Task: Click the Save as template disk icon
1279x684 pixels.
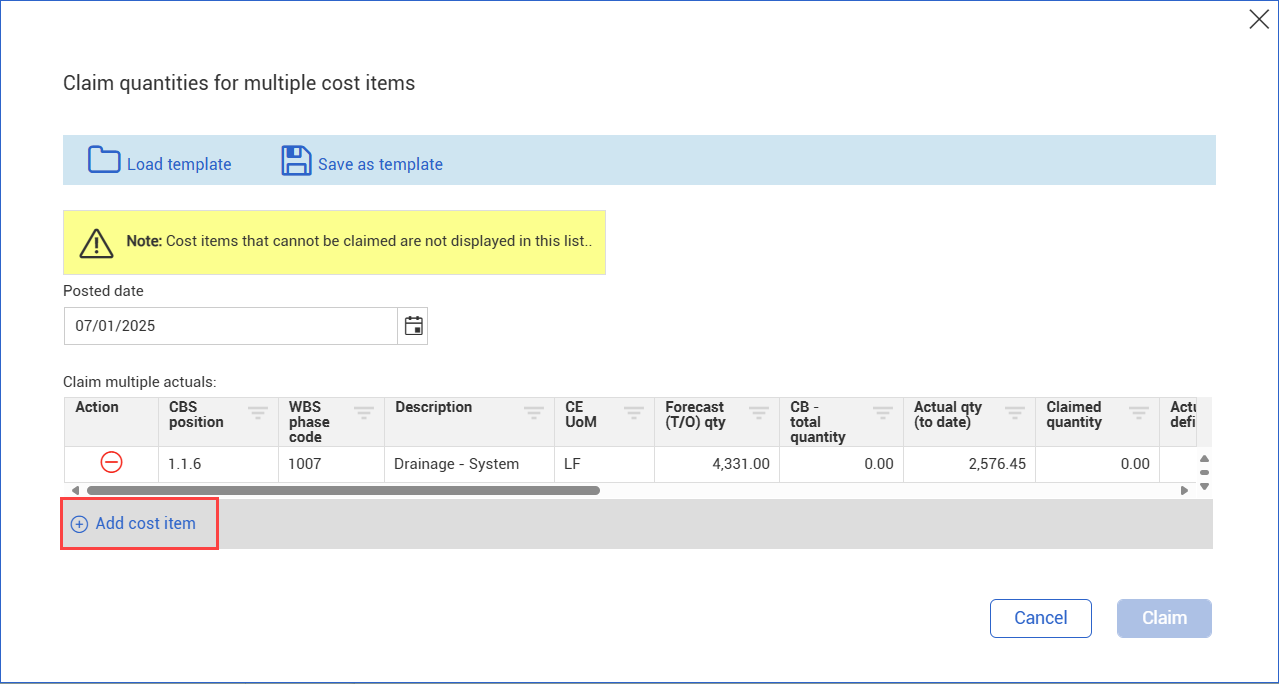Action: [x=296, y=161]
